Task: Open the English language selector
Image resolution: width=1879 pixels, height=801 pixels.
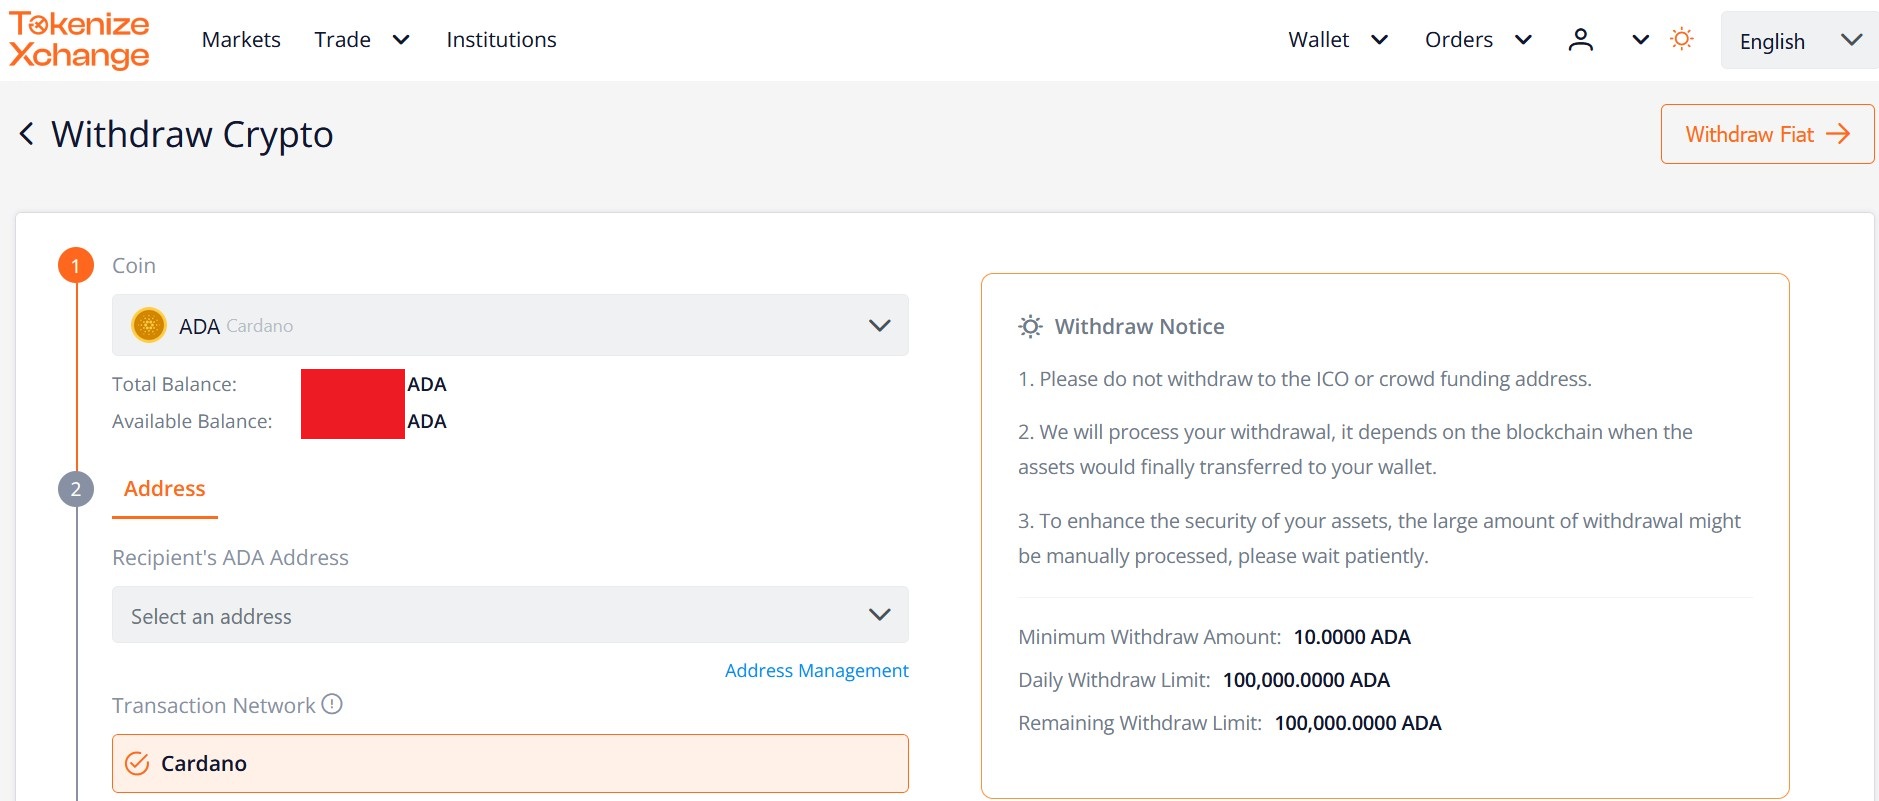Action: [1799, 41]
